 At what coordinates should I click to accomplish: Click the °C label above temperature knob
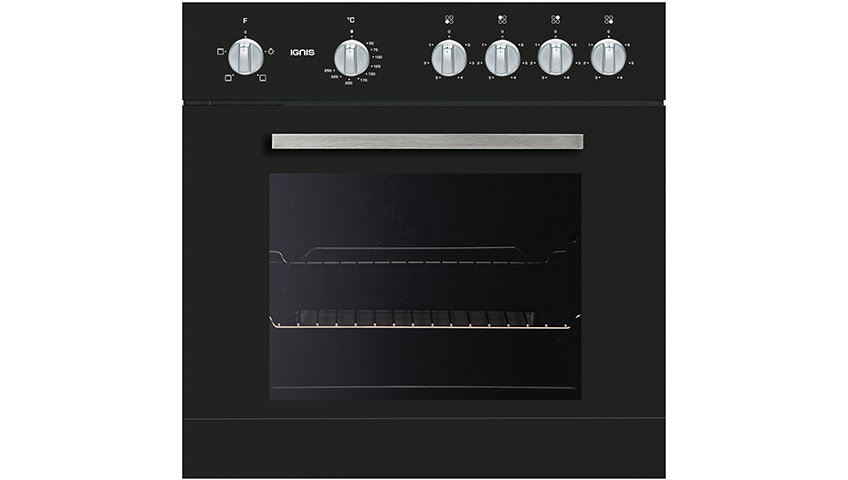[x=351, y=20]
